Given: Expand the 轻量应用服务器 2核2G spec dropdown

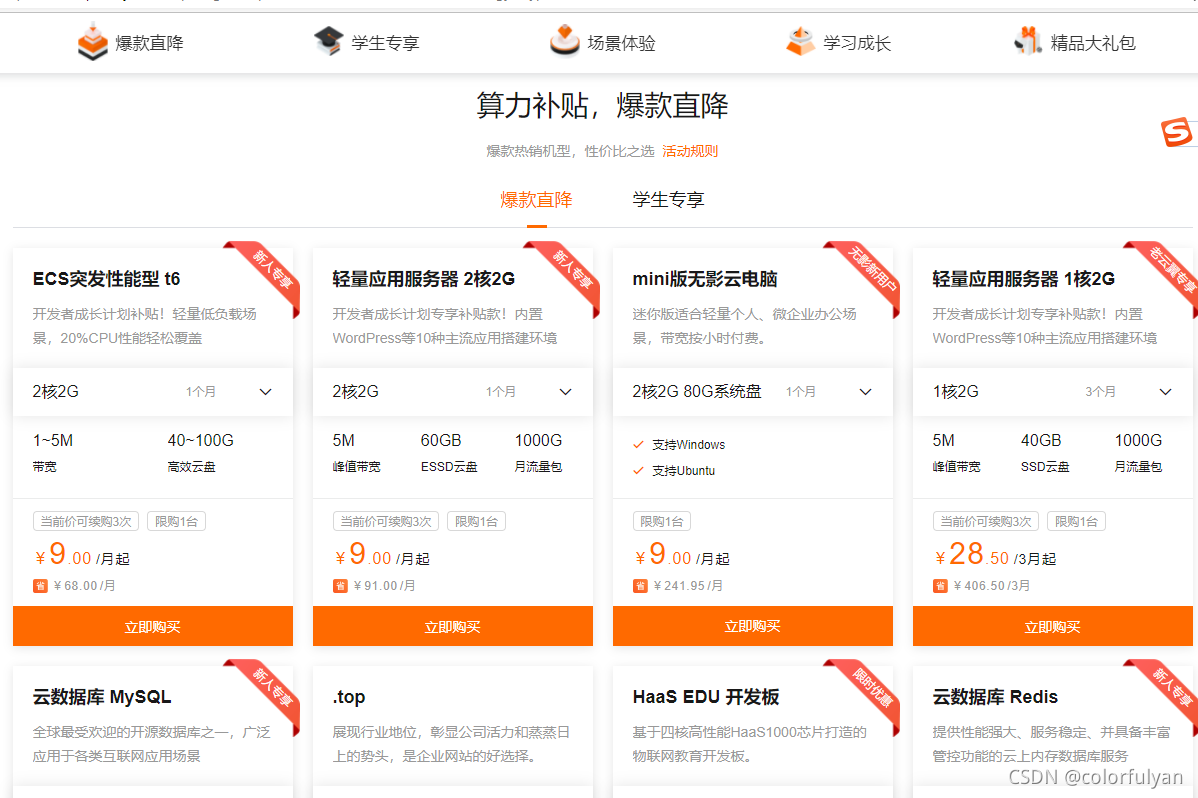Looking at the screenshot, I should (453, 391).
